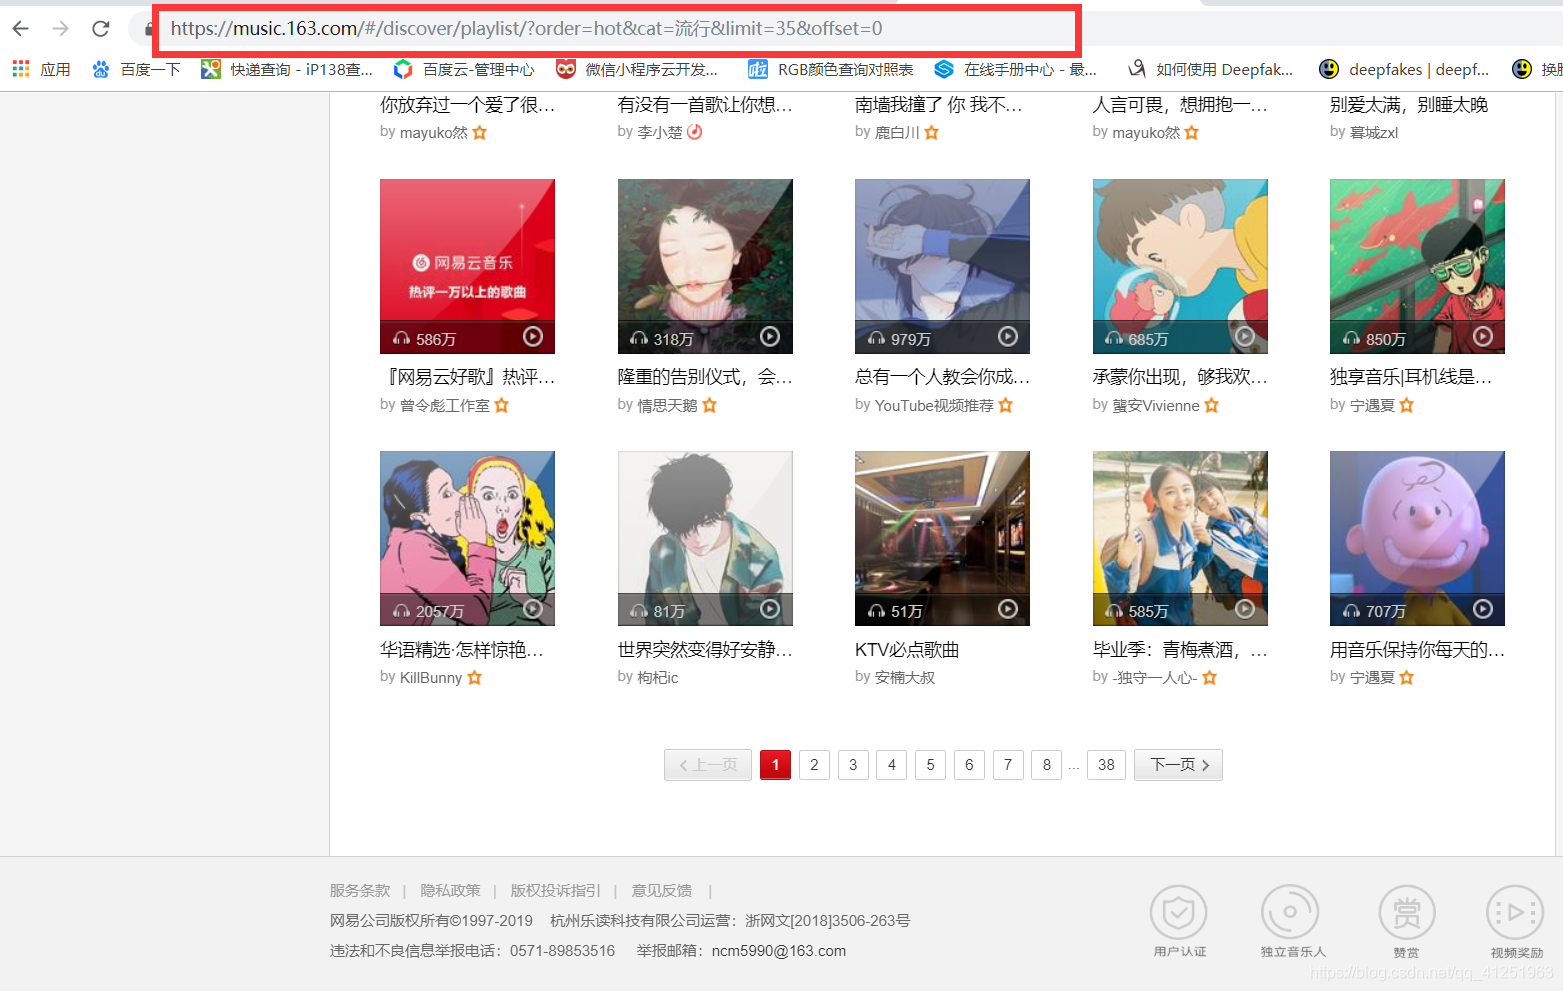This screenshot has height=991, width=1563.
Task: Play the 586万 网易云好歌 playlist
Action: pos(533,337)
